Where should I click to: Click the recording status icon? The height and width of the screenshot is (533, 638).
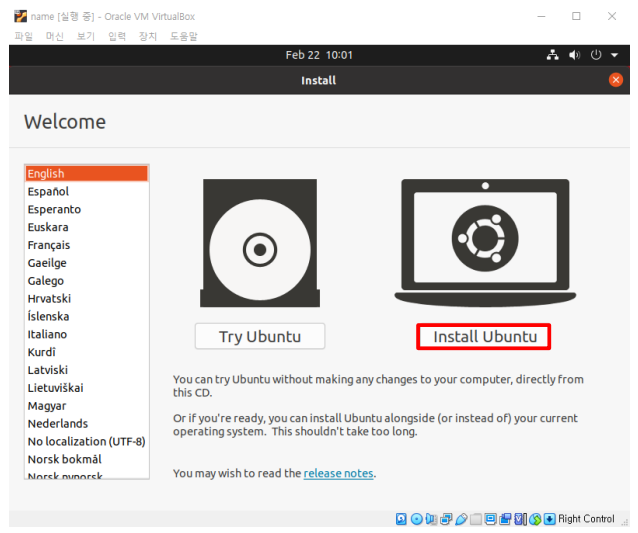[x=505, y=519]
